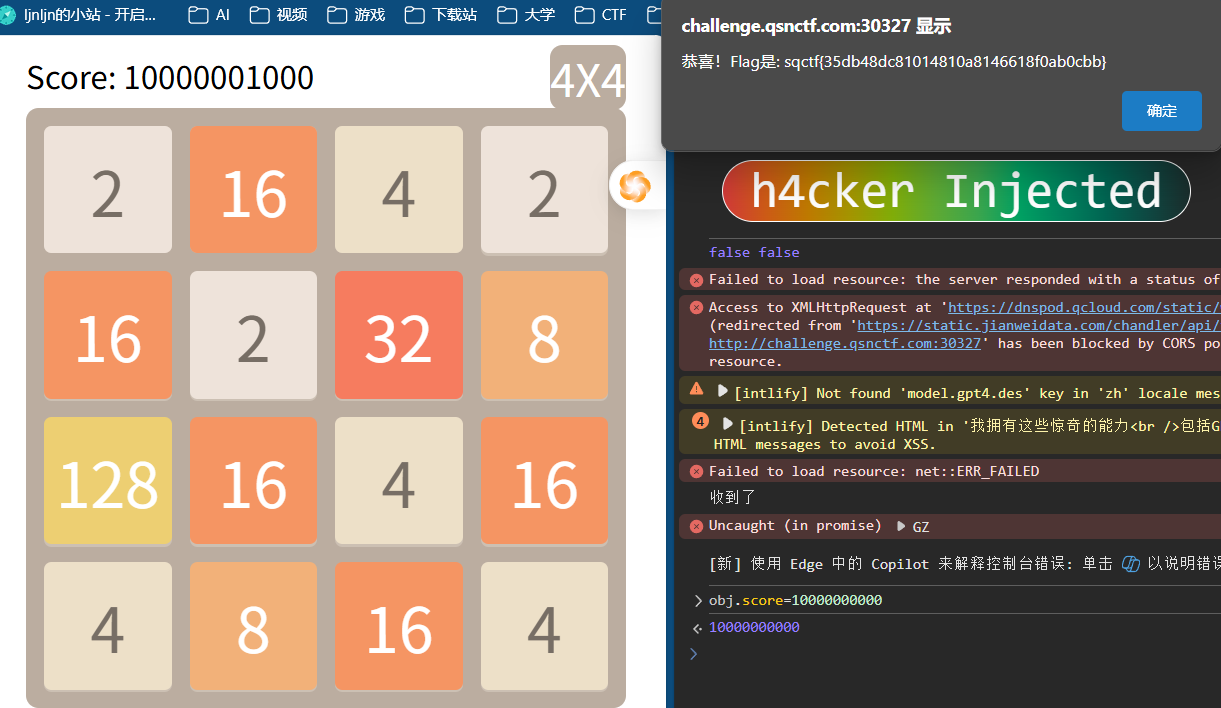1221x708 pixels.
Task: Open the CTF bookmarks folder
Action: pos(601,15)
